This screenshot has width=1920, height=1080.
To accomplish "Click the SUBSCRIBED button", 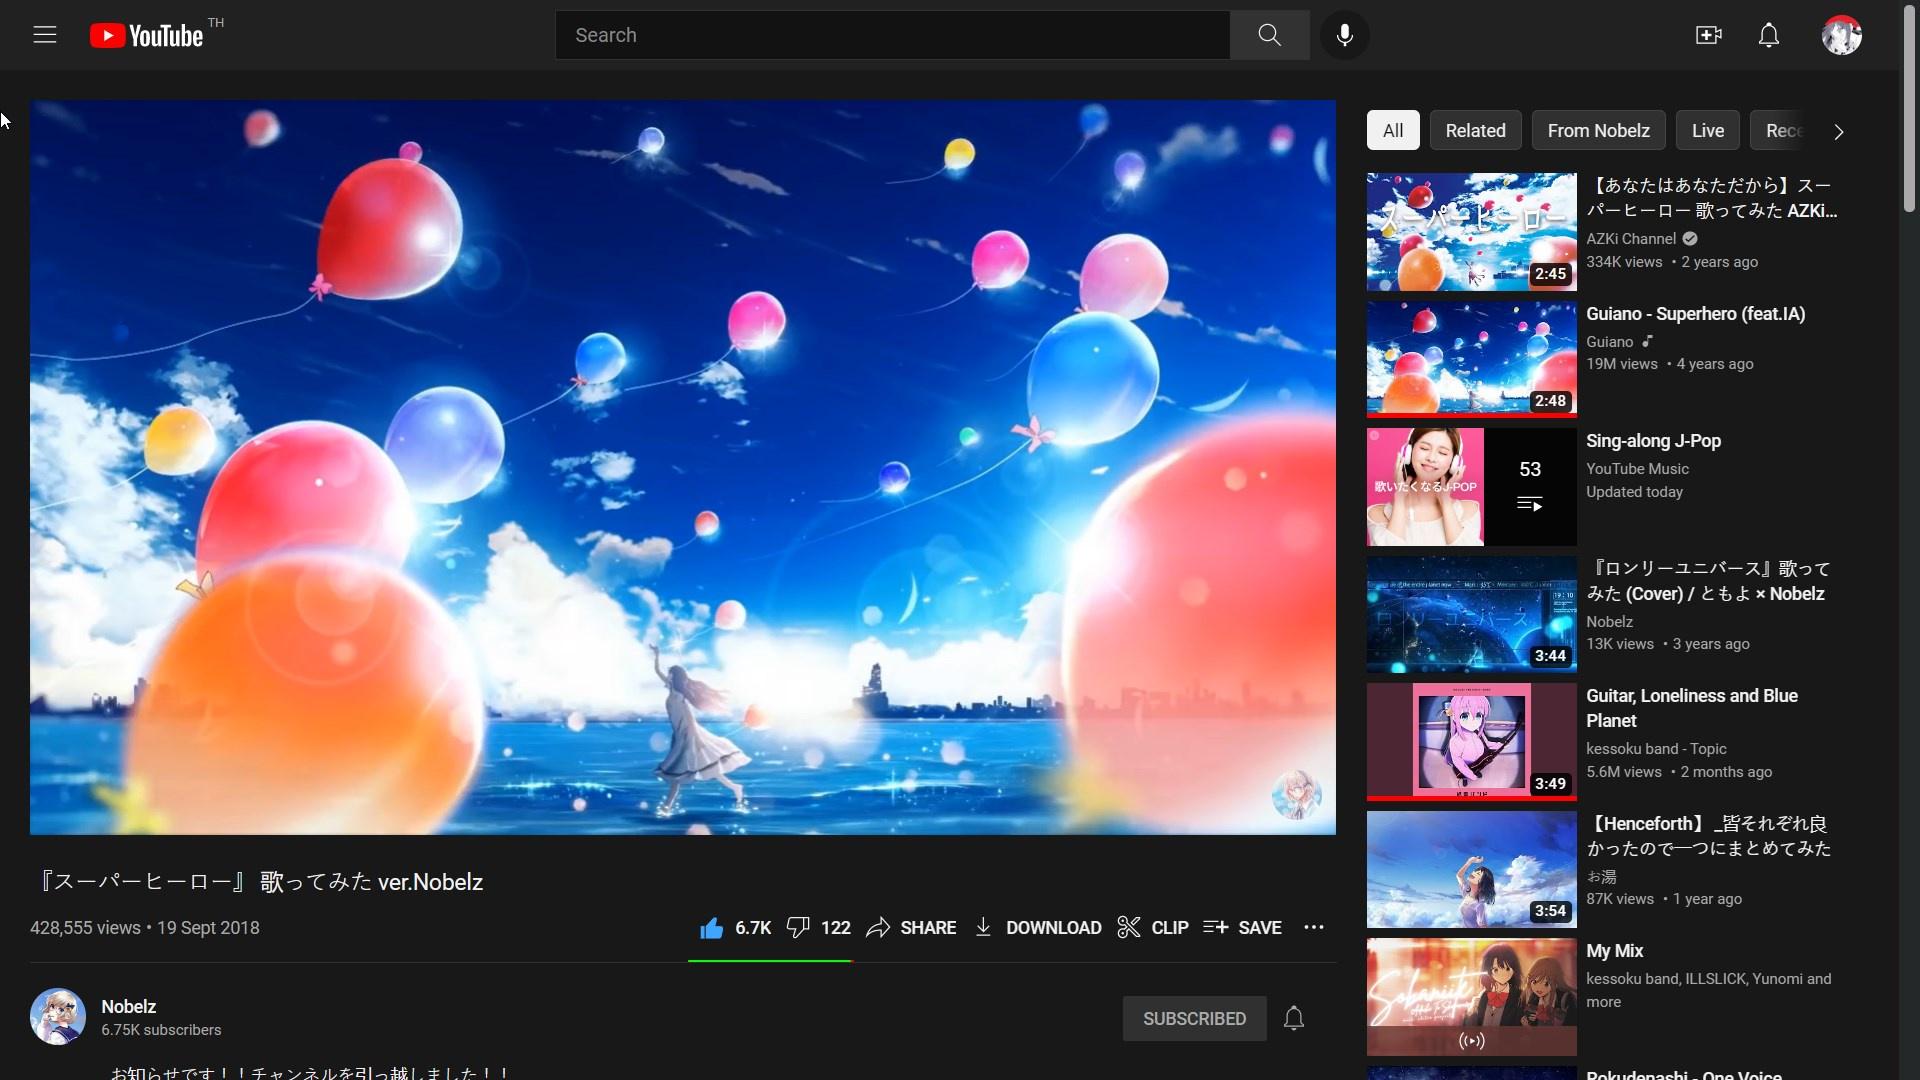I will pyautogui.click(x=1194, y=1018).
